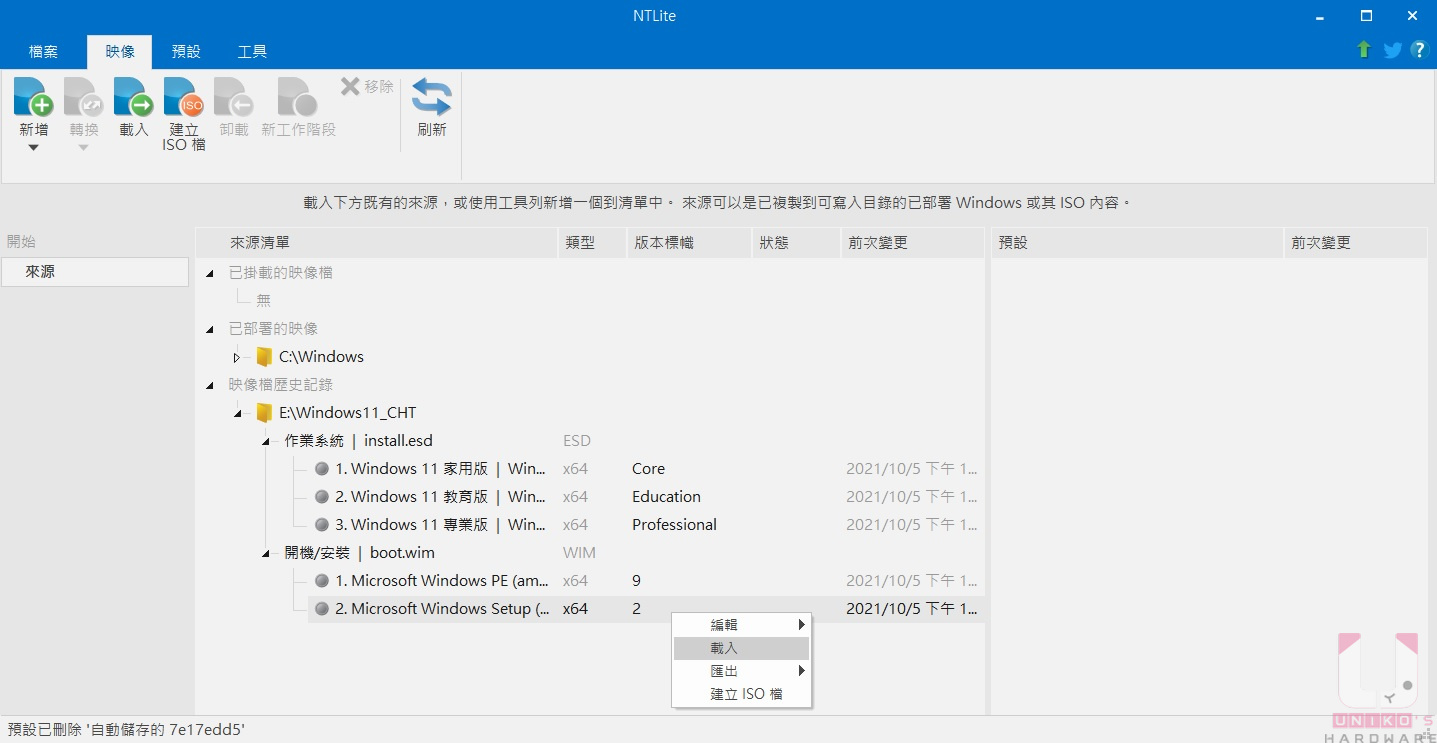Click the status dot for Windows 11 專業版
The width and height of the screenshot is (1437, 743).
(x=322, y=525)
